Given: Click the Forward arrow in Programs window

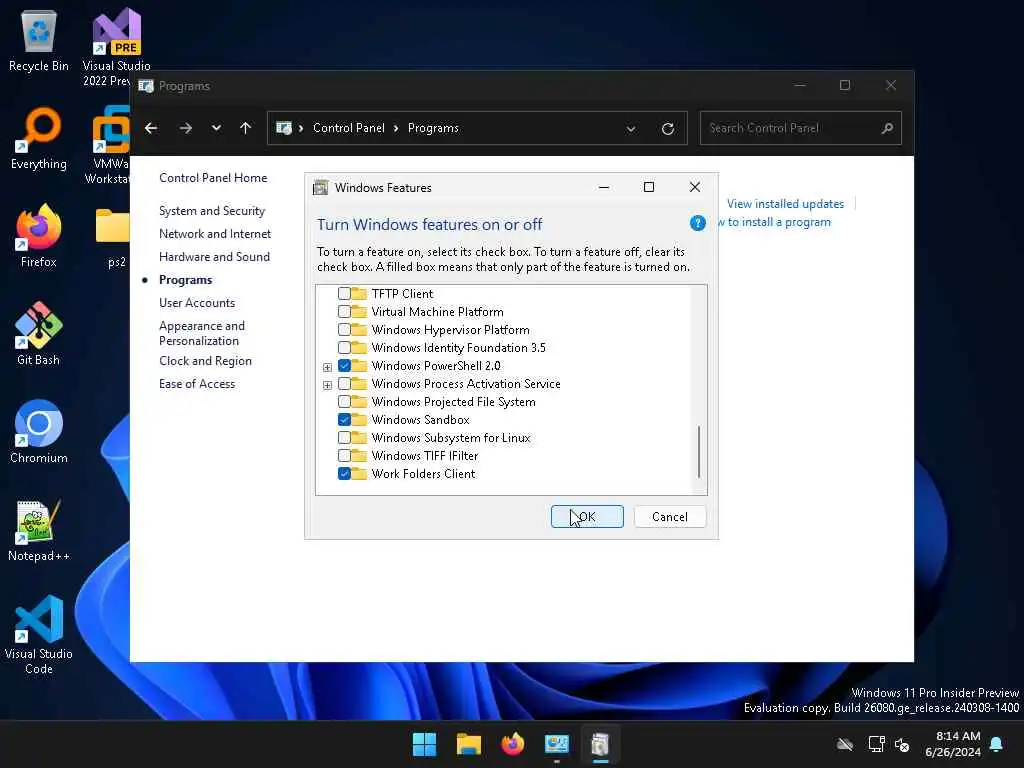Looking at the screenshot, I should tap(186, 128).
